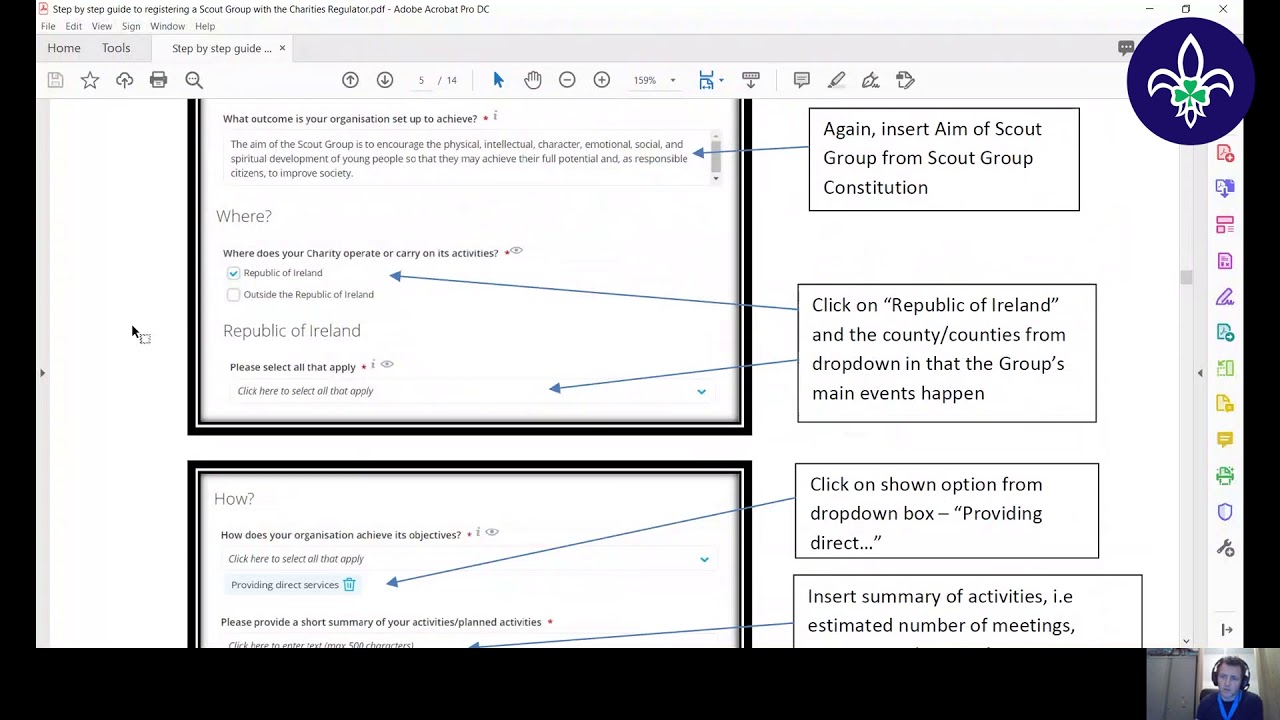The height and width of the screenshot is (720, 1280).
Task: Expand the left navigation pane
Action: pyautogui.click(x=42, y=373)
